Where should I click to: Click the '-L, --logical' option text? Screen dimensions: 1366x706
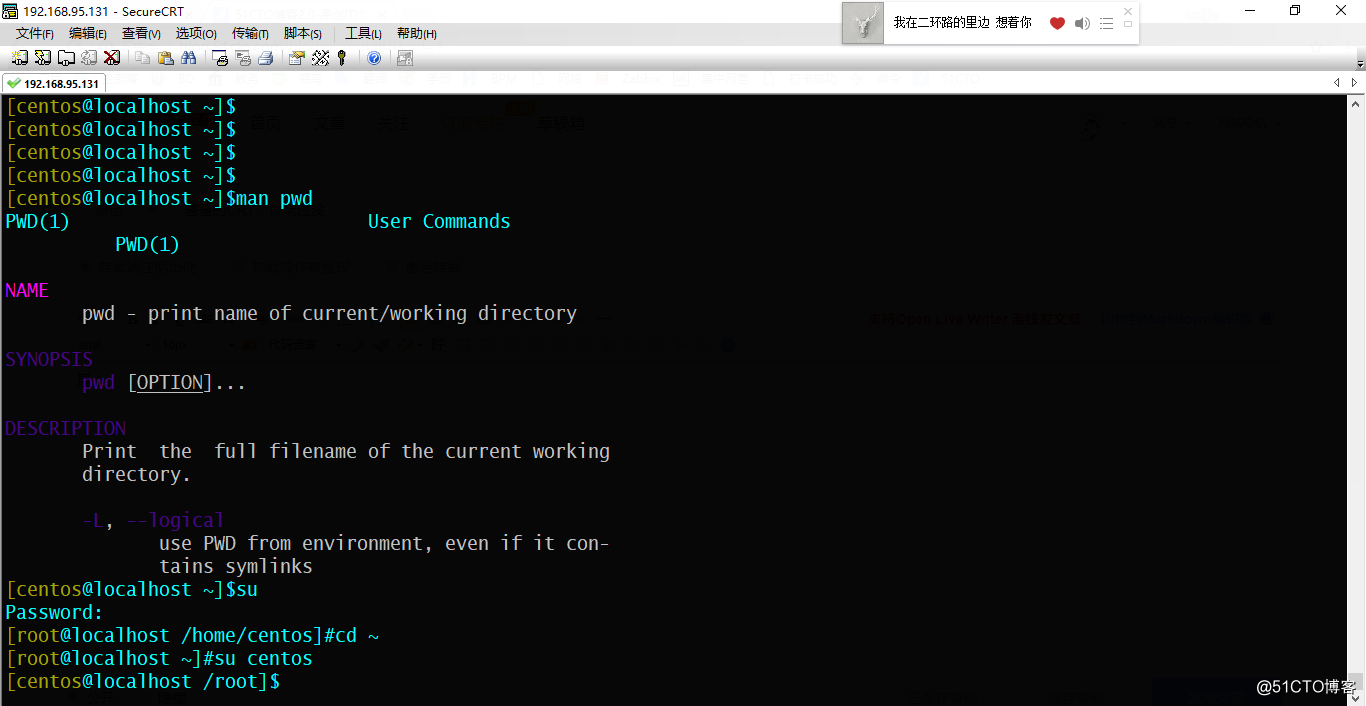(x=153, y=520)
